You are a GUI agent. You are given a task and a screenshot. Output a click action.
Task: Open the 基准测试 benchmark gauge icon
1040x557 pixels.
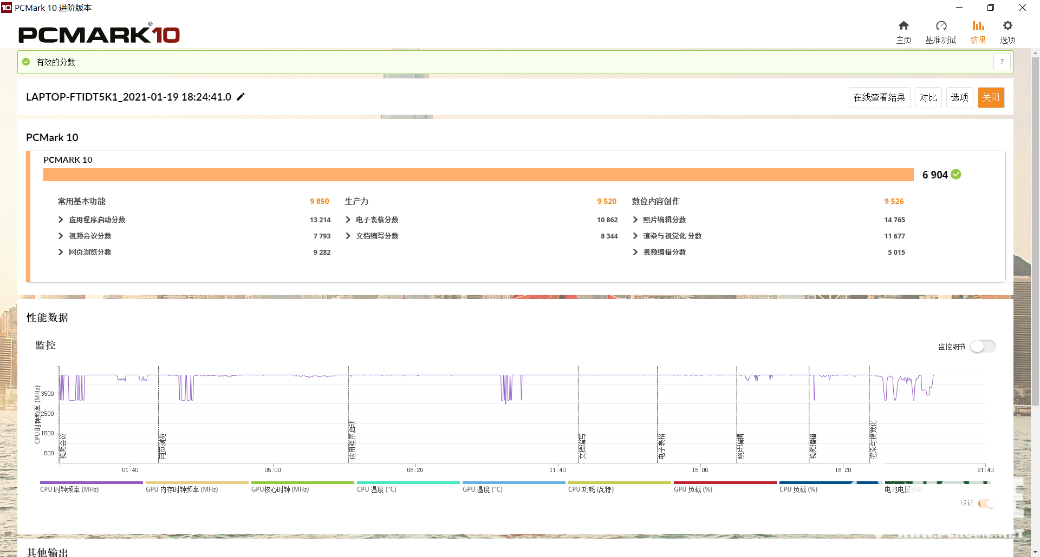941,26
